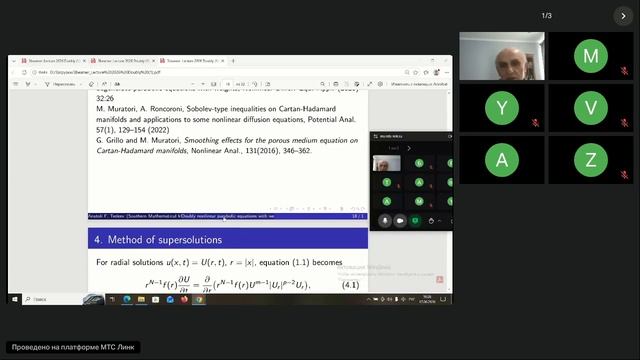Select the Draw (Нарисовать) tool
The height and width of the screenshot is (360, 640).
[60, 84]
